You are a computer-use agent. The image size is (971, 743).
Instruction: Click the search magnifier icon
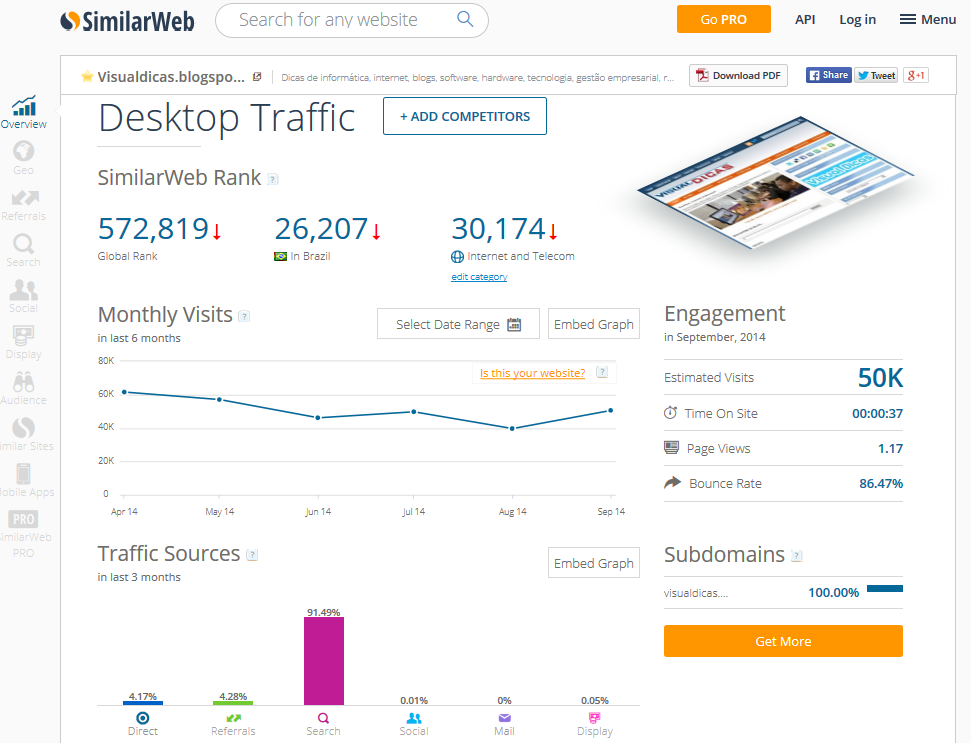465,19
